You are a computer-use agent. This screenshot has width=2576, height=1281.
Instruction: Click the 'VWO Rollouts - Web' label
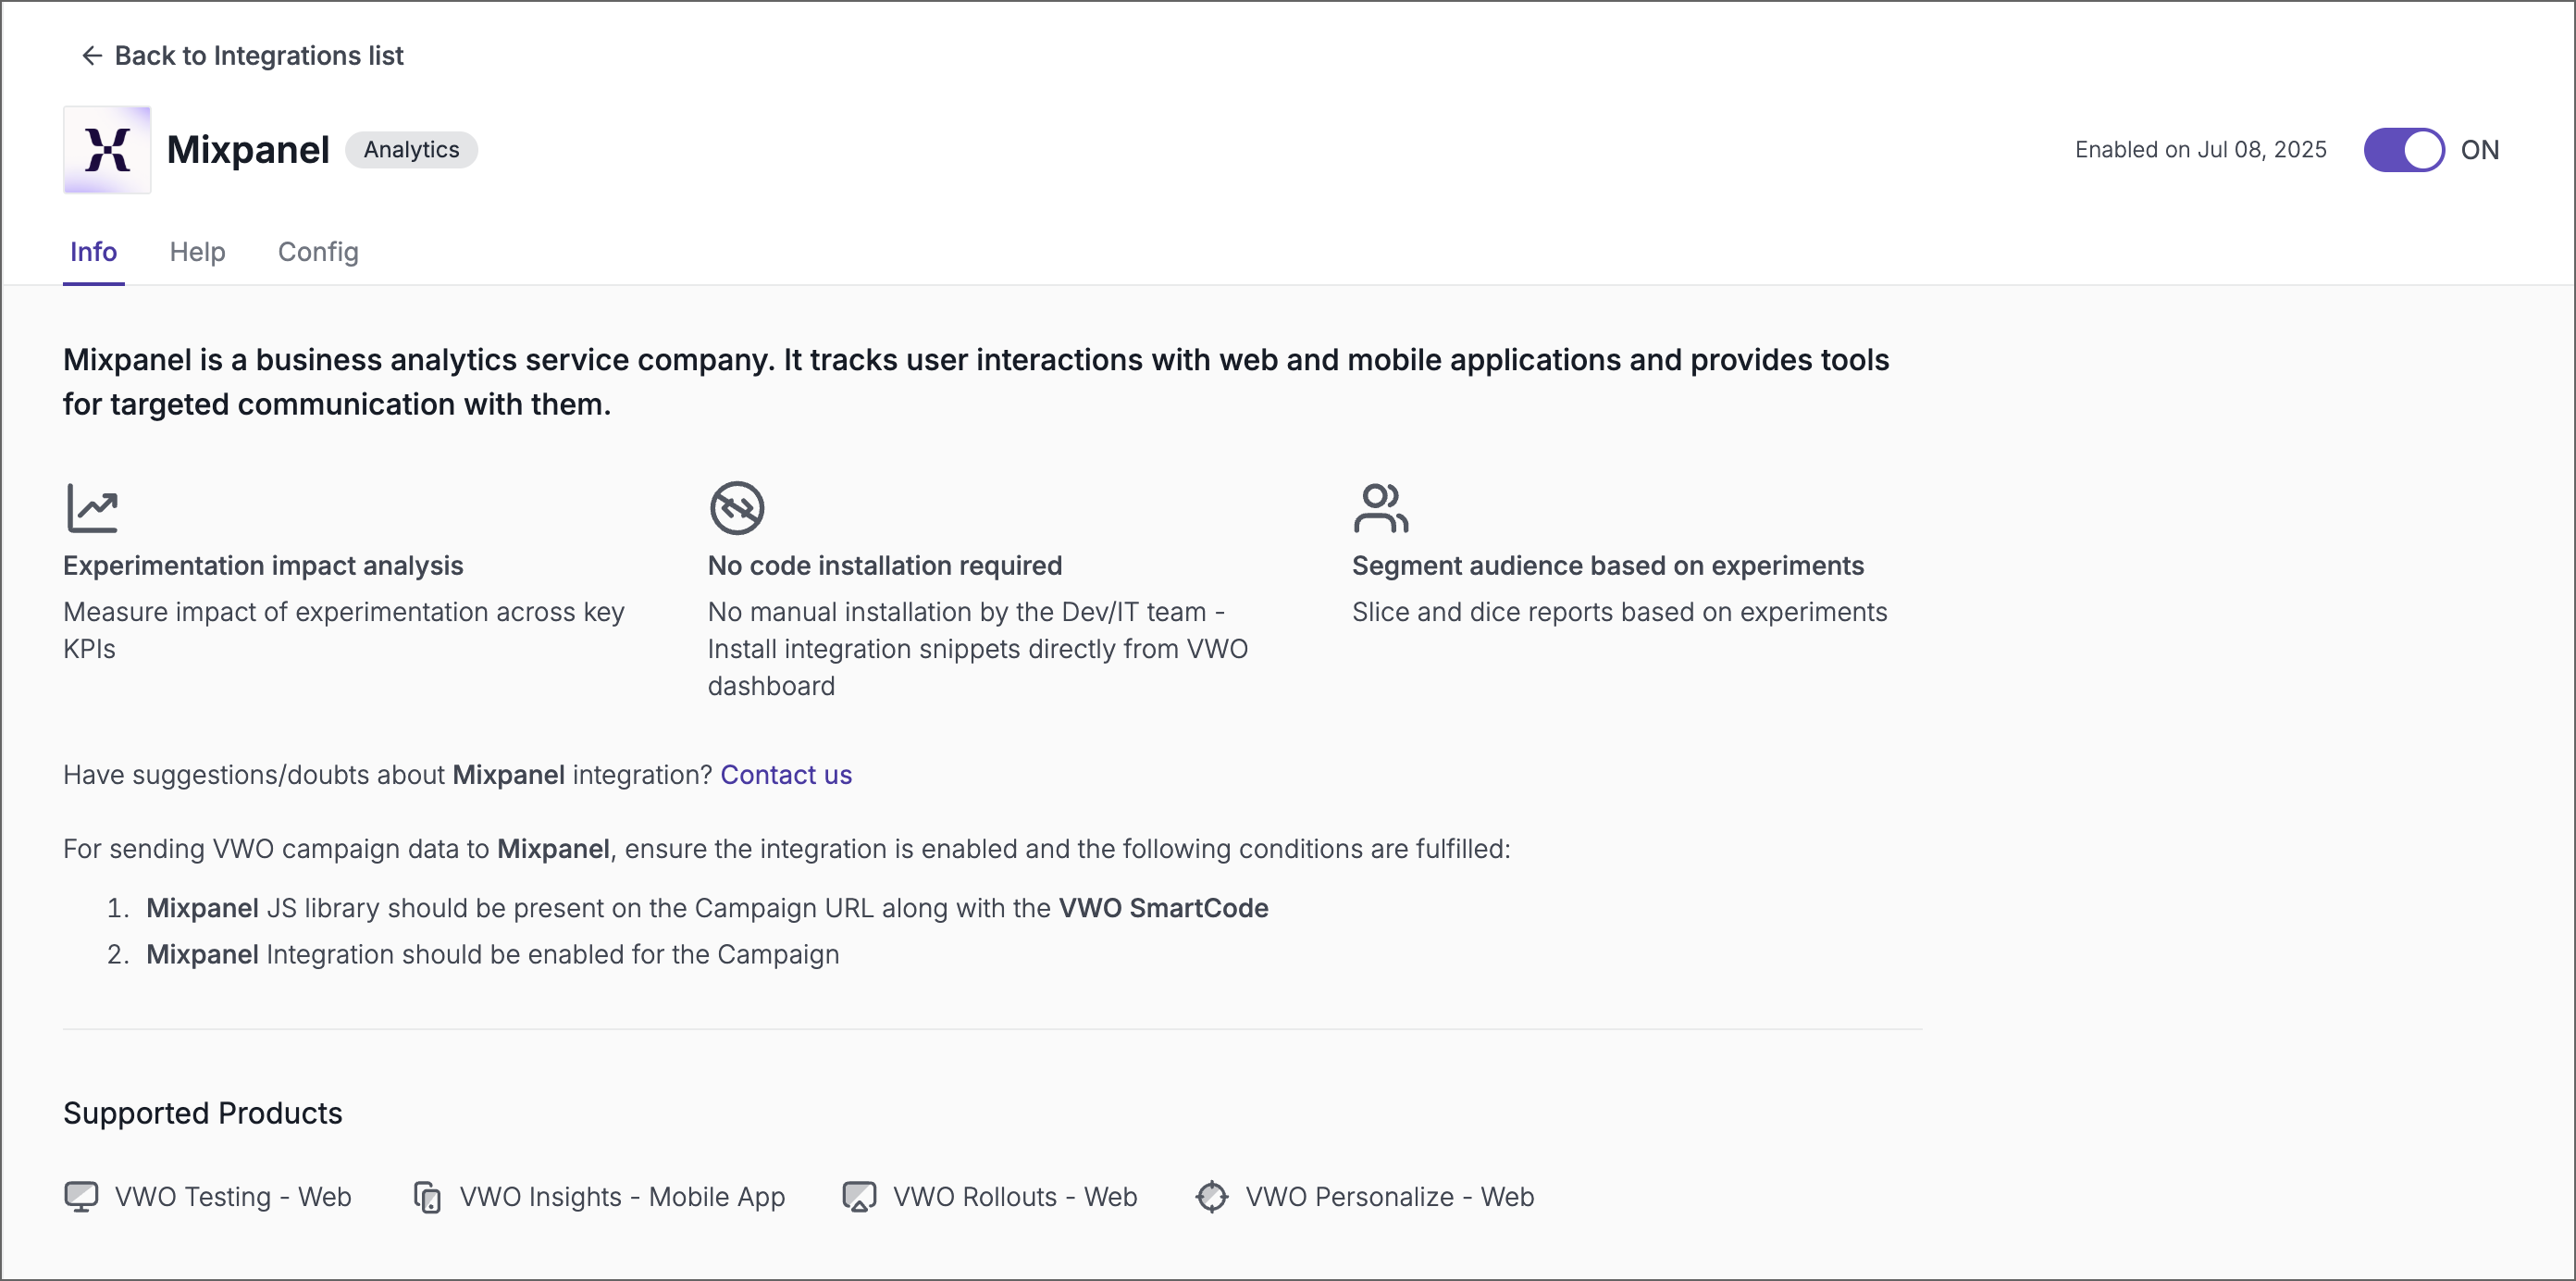point(1015,1197)
